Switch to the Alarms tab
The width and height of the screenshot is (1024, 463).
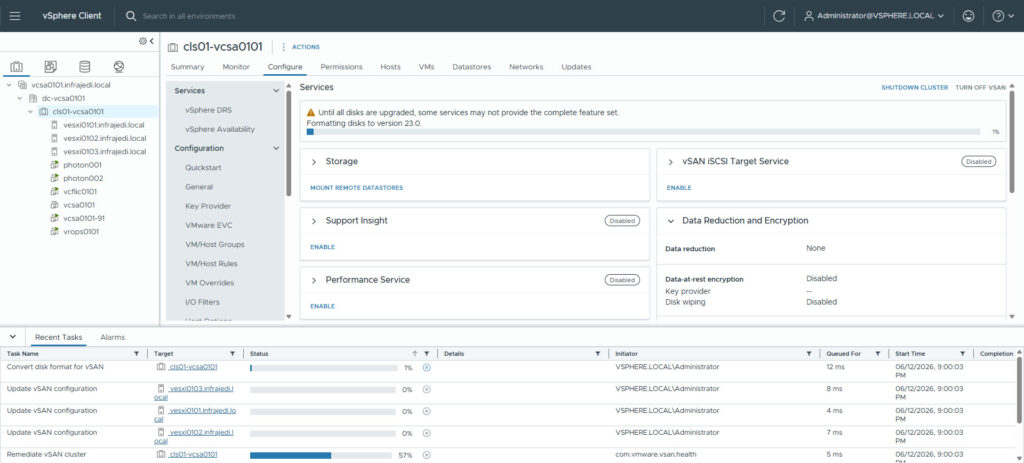click(112, 337)
